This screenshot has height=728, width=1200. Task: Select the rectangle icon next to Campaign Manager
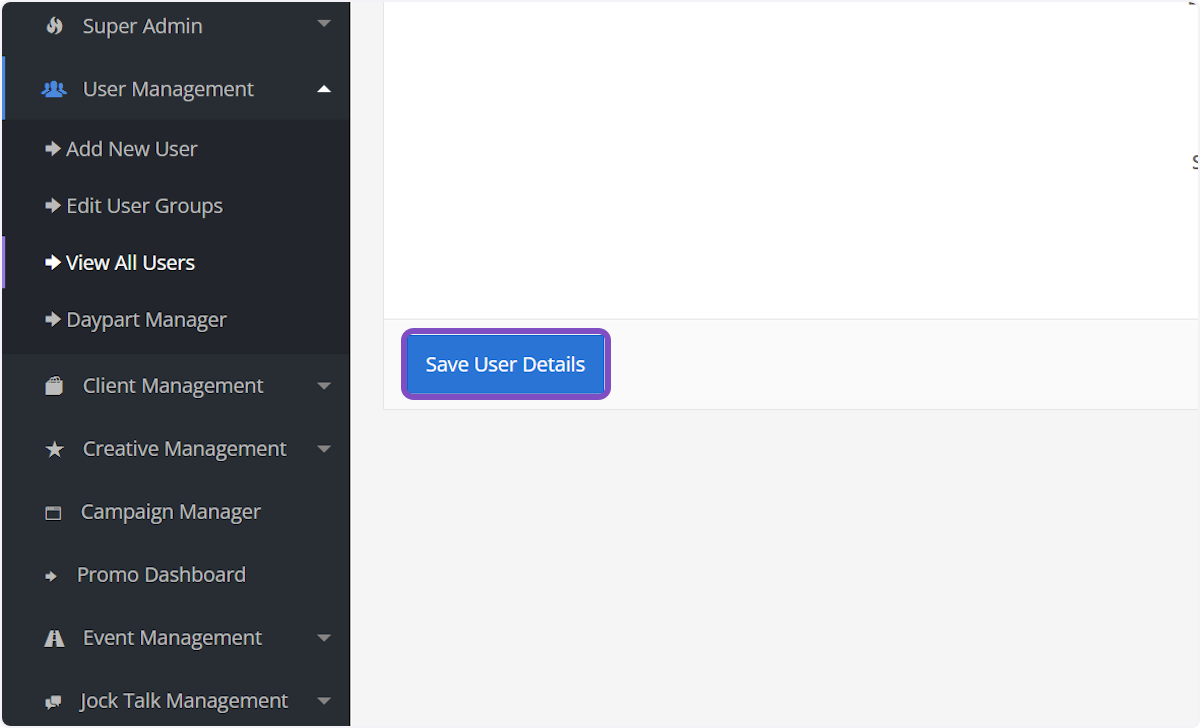(x=53, y=511)
